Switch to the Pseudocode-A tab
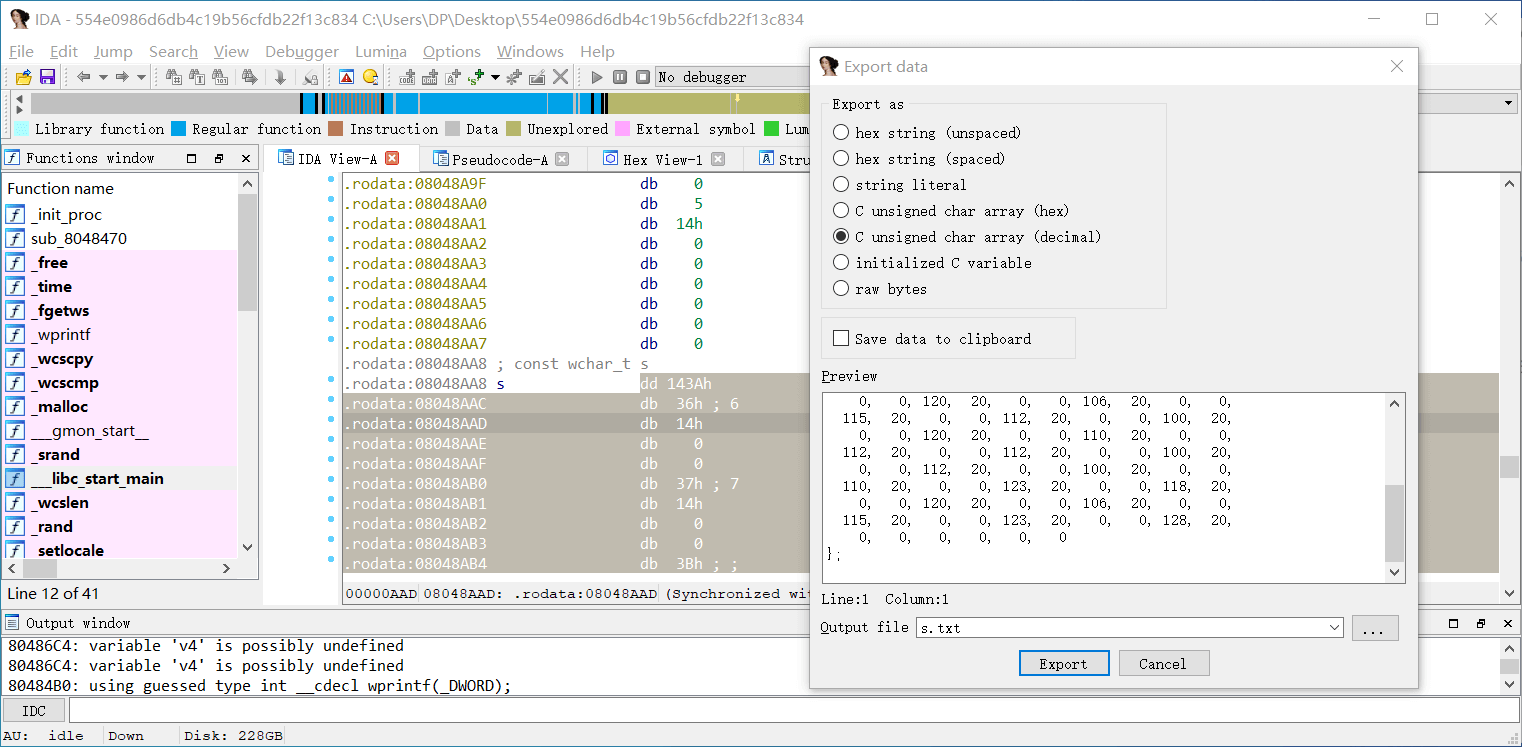This screenshot has height=747, width=1522. click(x=500, y=159)
